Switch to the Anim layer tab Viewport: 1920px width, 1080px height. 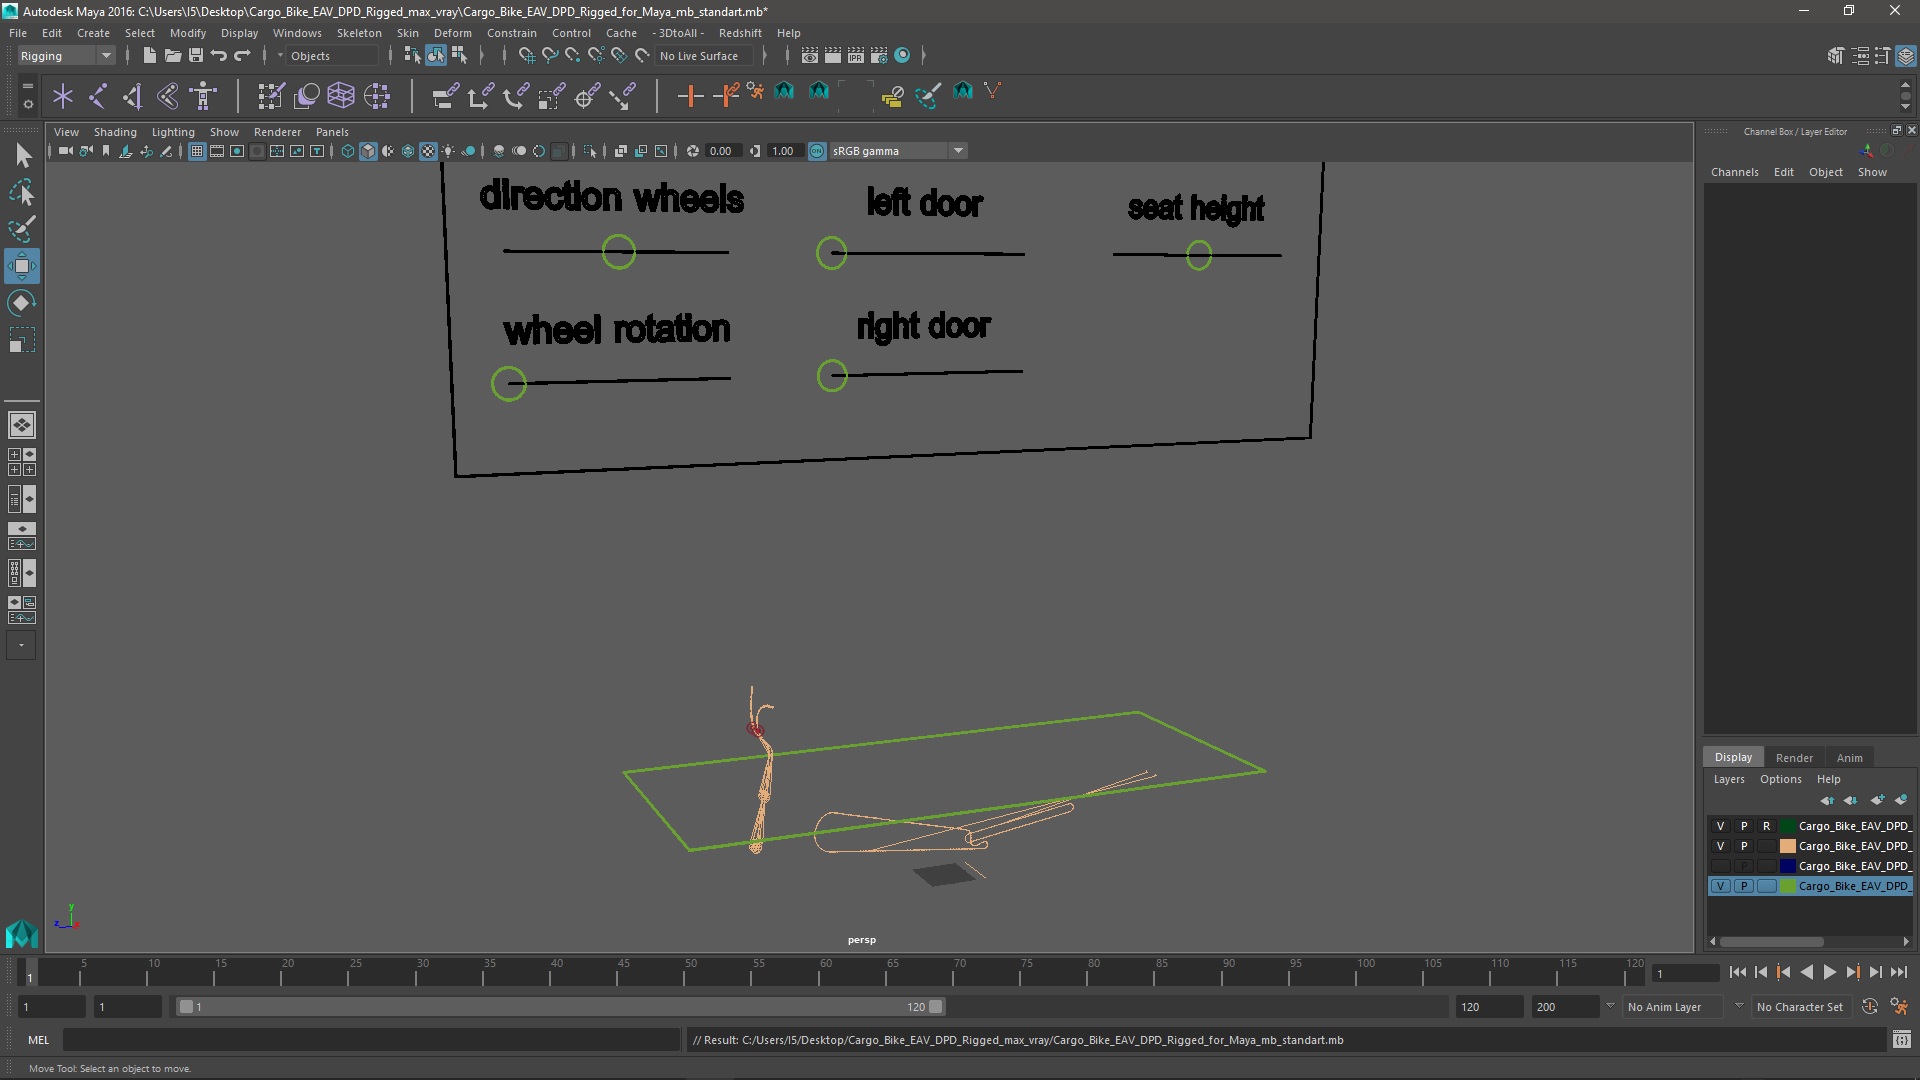(1850, 758)
